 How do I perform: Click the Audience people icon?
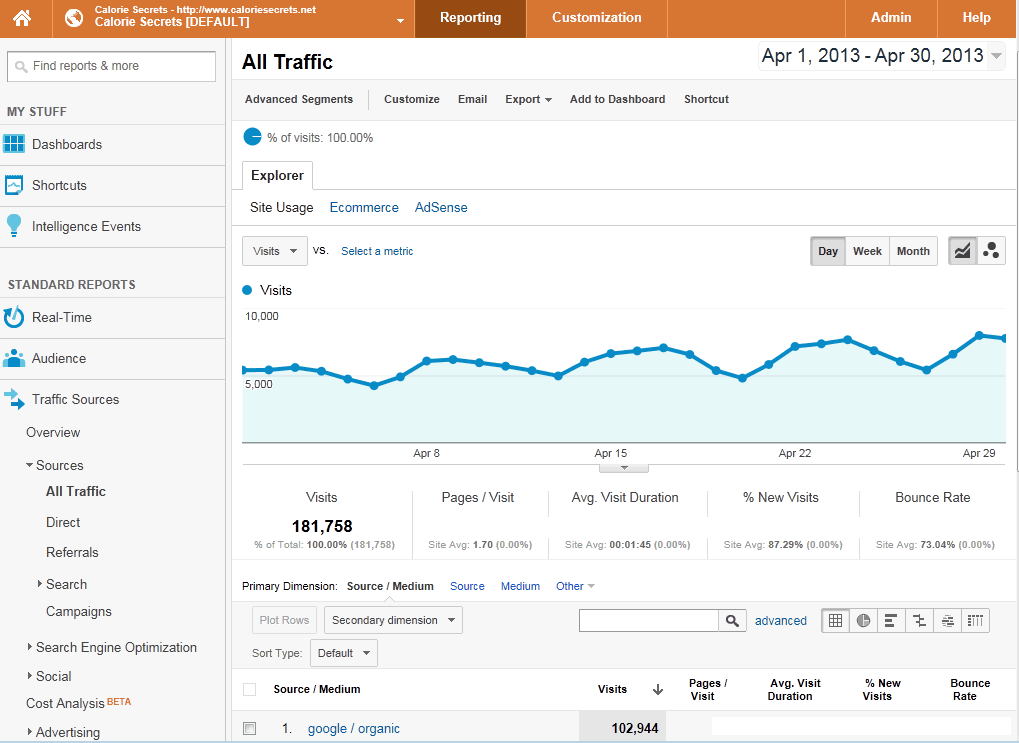[14, 358]
